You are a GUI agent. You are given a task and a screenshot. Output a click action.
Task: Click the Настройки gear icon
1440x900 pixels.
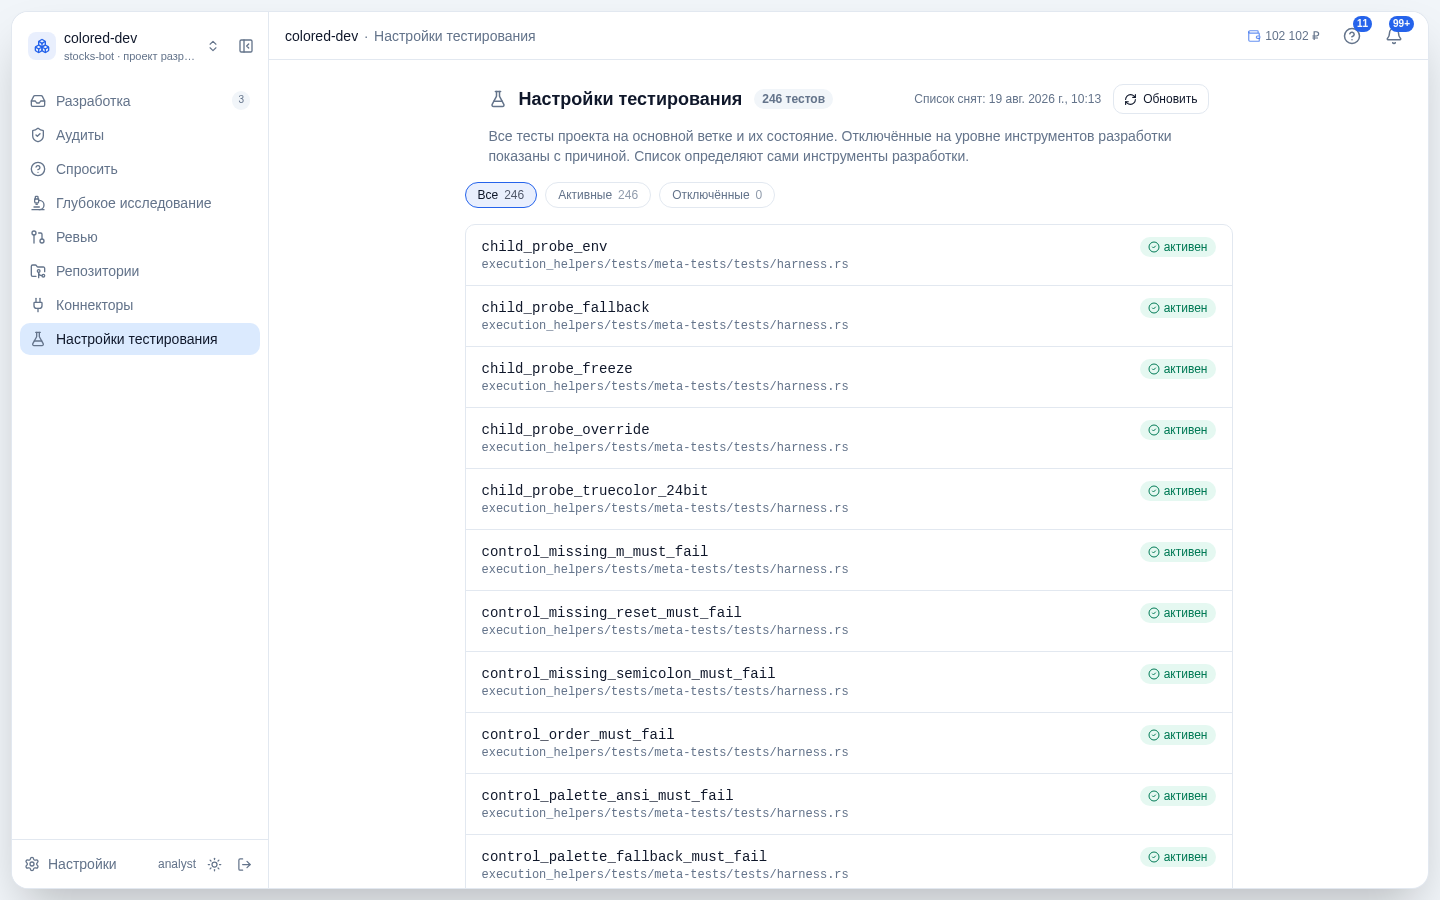(x=32, y=864)
